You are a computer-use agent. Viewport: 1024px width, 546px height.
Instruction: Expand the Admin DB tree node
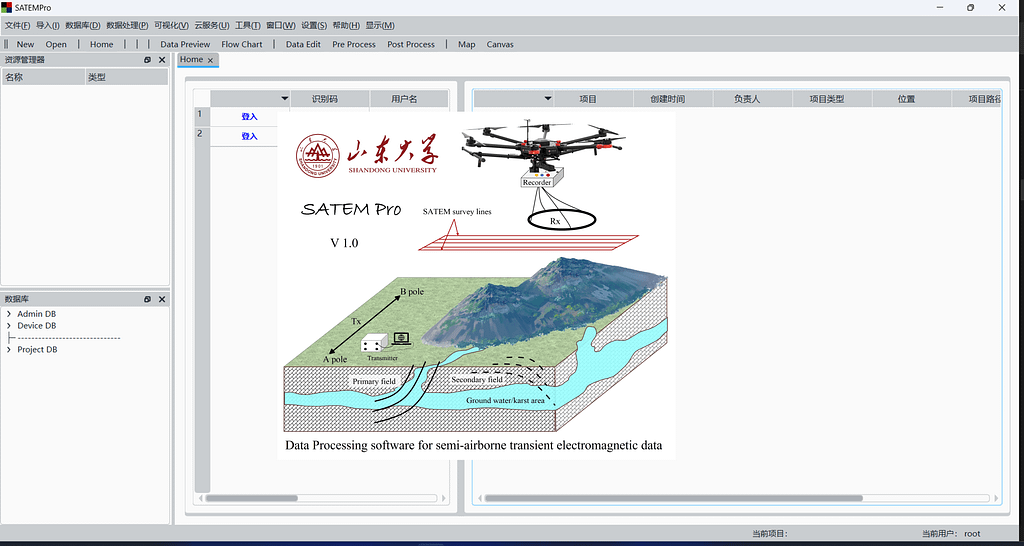[x=9, y=314]
